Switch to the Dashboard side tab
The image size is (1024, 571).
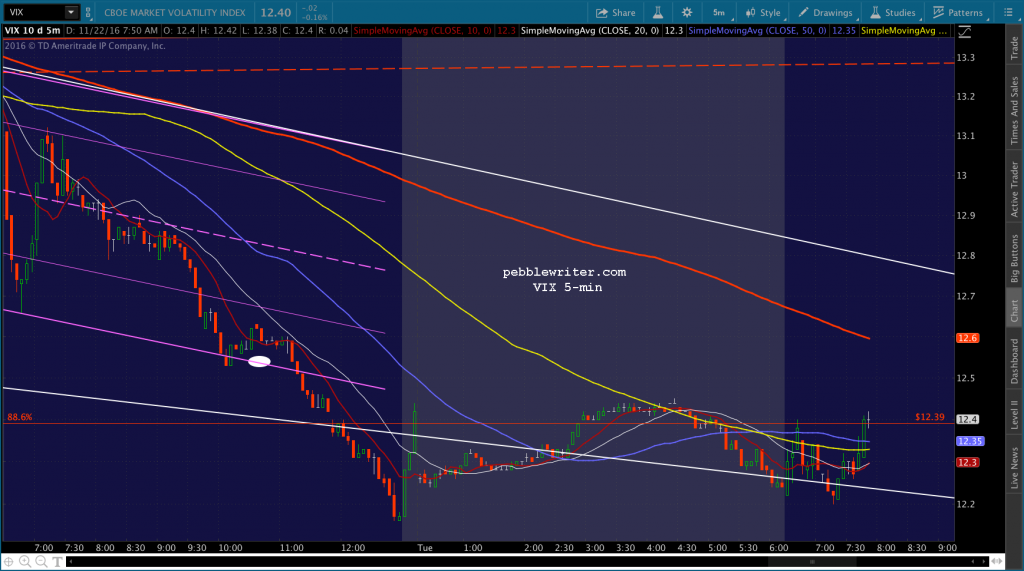click(x=1014, y=361)
